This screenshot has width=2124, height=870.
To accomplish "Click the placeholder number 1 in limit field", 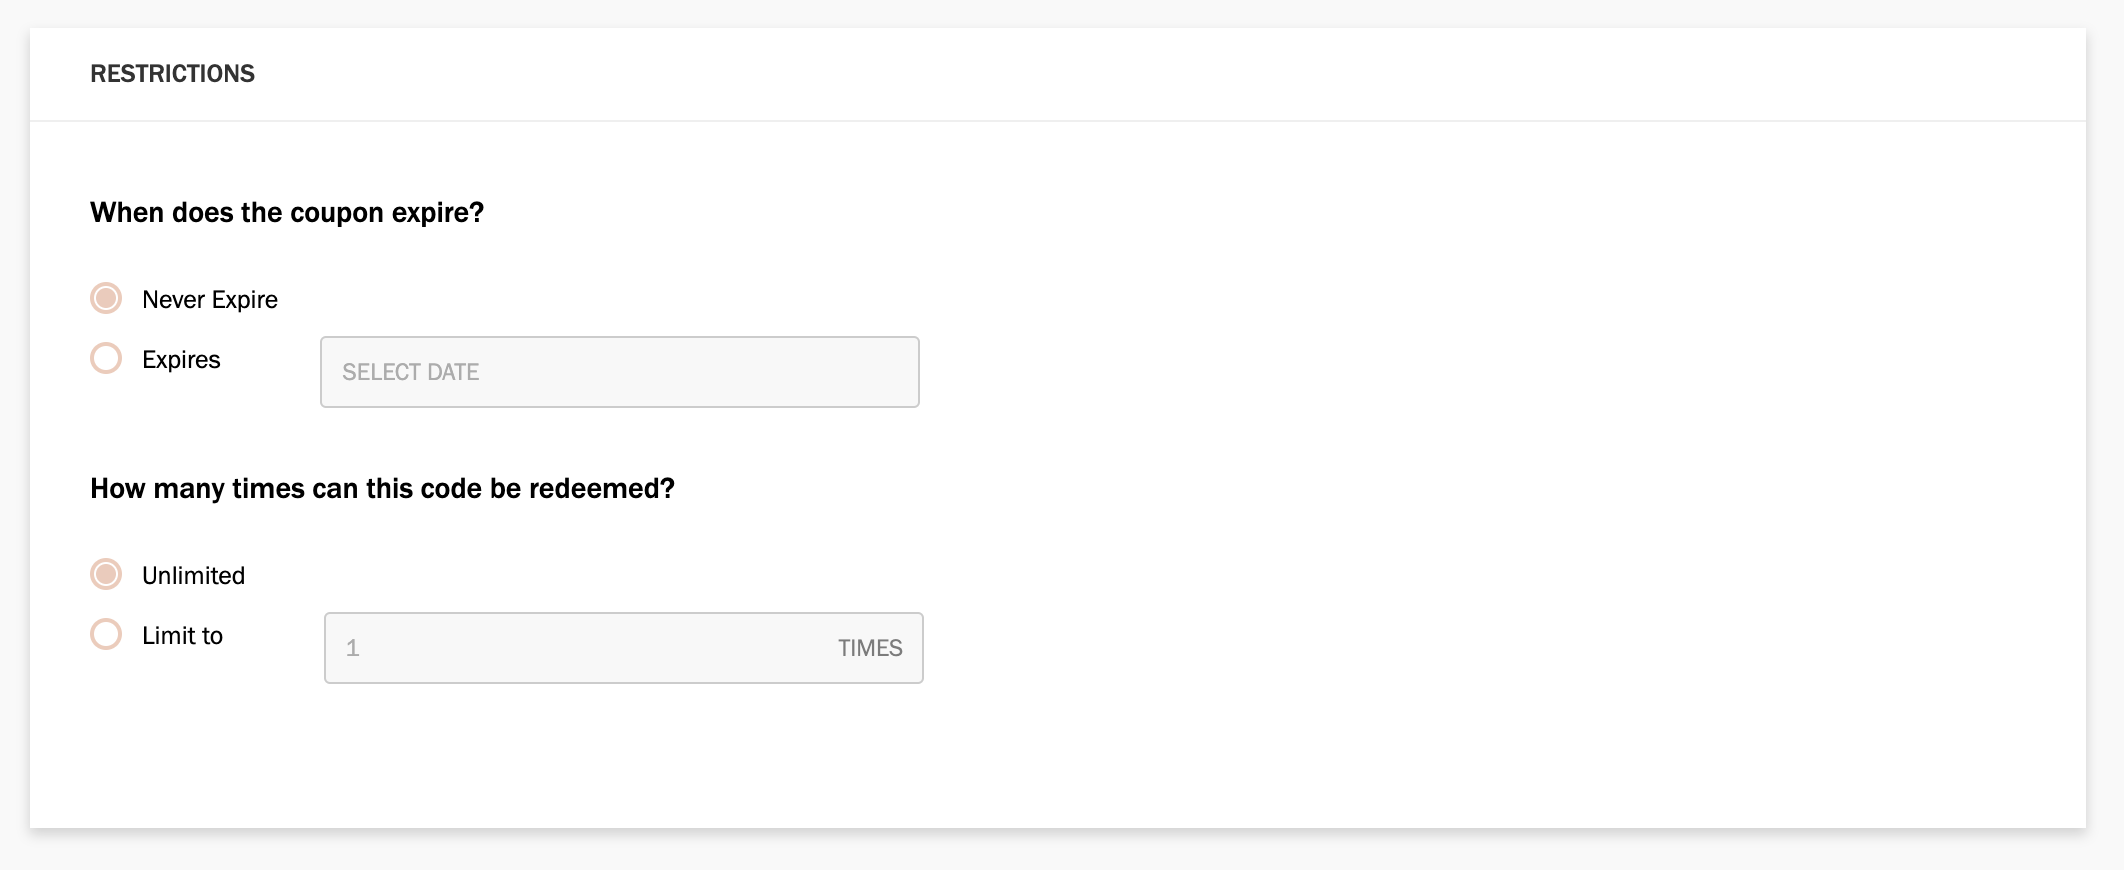I will coord(352,648).
